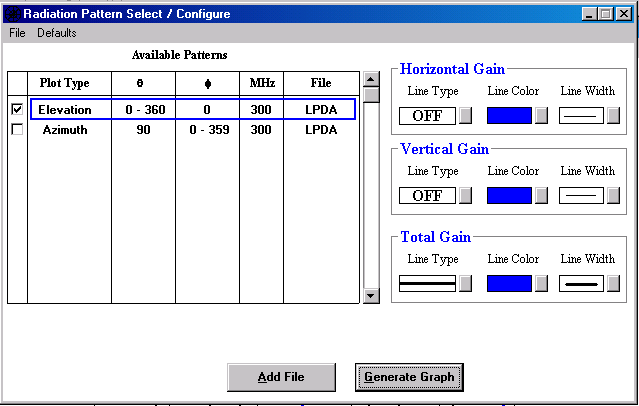
Task: Click the Generate Graph button
Action: [x=409, y=377]
